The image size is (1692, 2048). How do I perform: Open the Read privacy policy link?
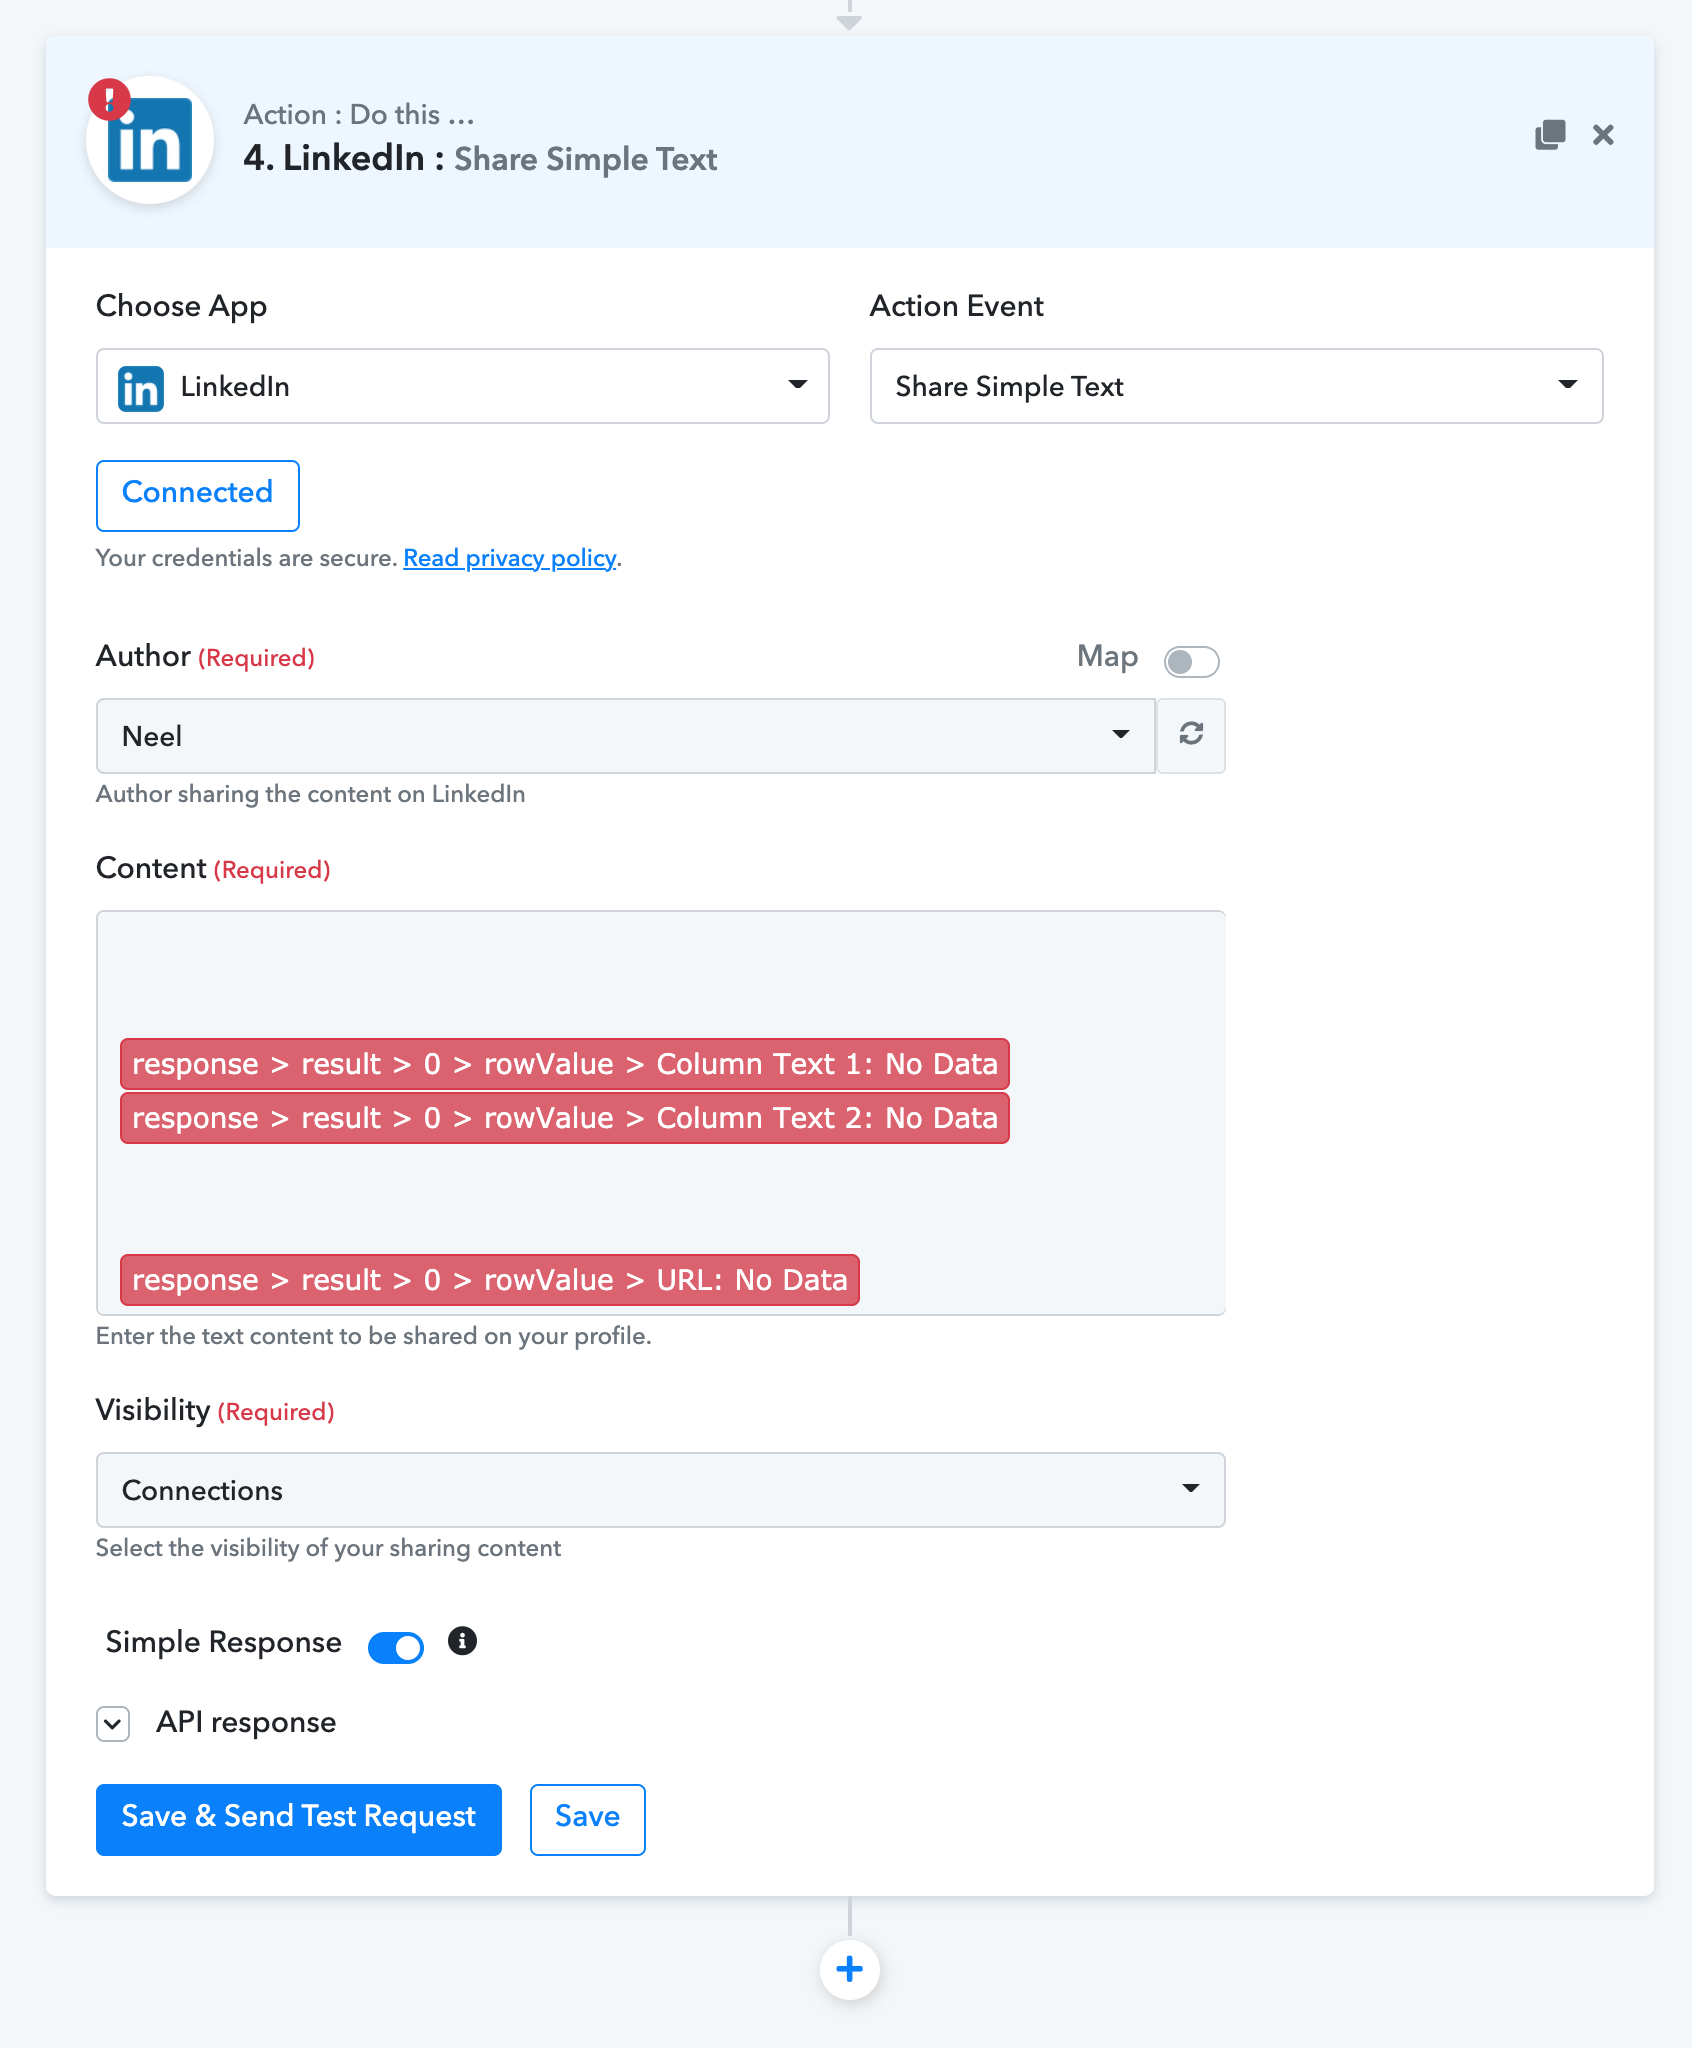coord(510,558)
